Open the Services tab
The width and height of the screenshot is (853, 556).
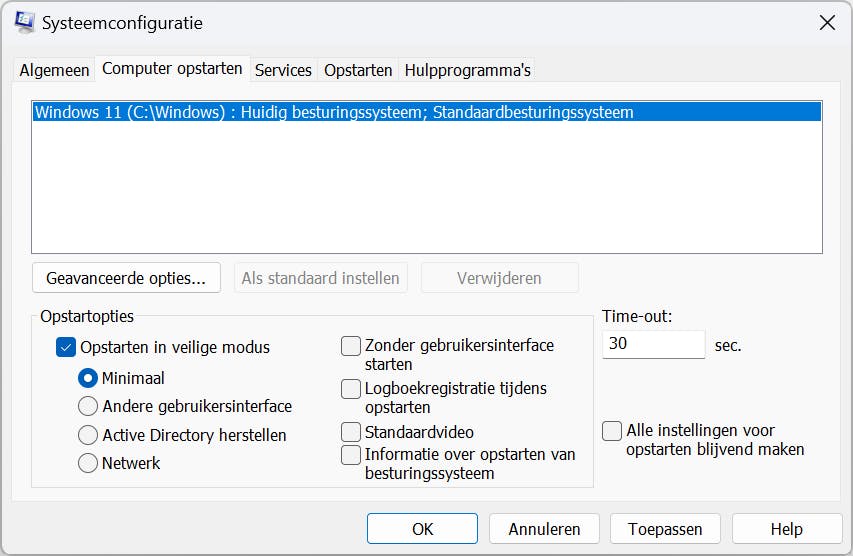[283, 70]
